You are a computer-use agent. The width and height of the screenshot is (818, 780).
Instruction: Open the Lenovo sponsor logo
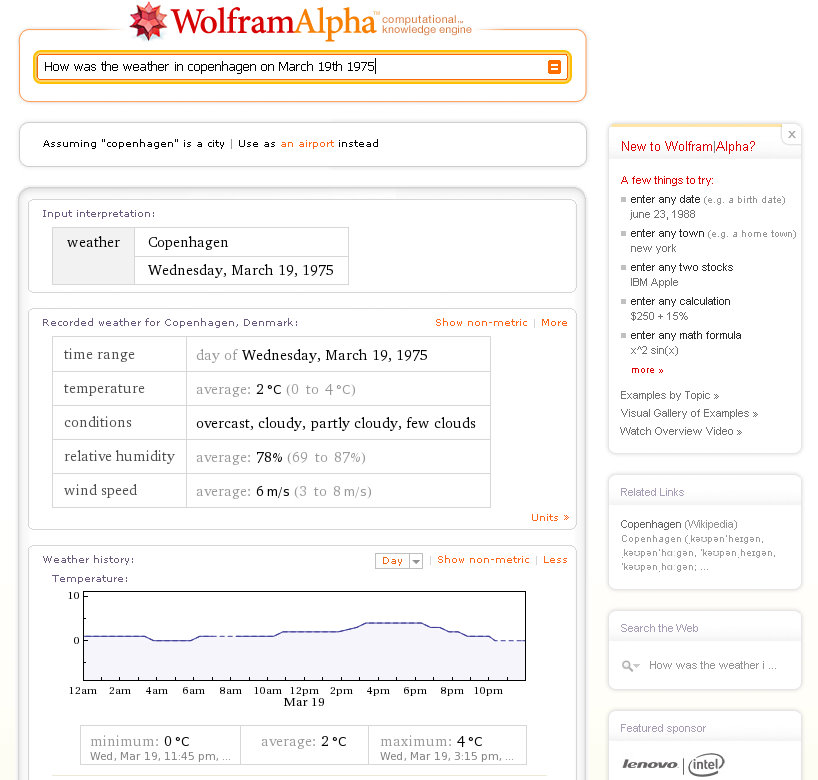(650, 764)
